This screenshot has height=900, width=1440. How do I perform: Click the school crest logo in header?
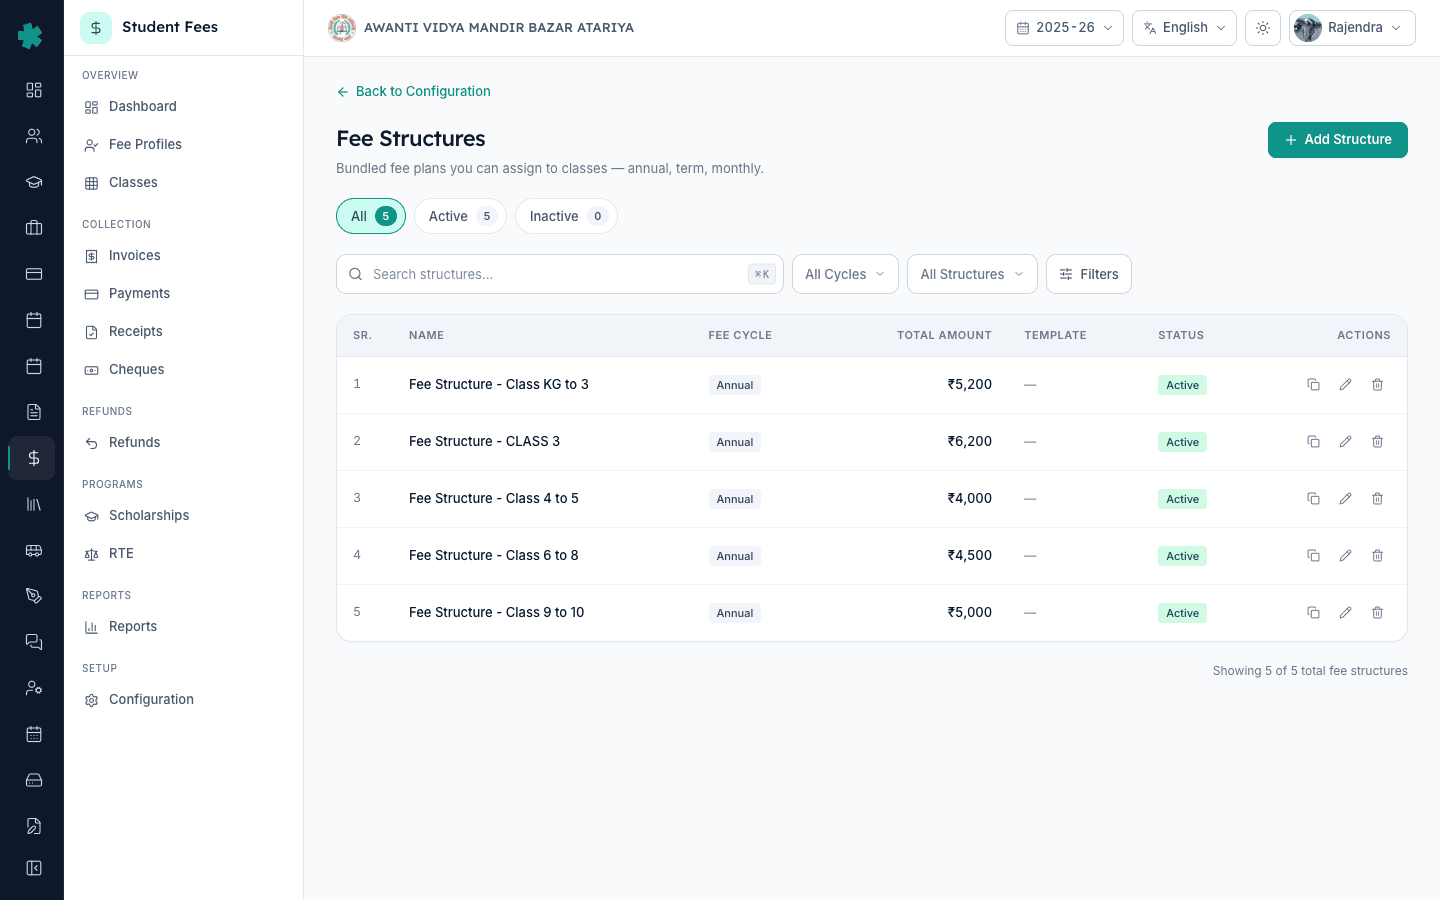pos(342,28)
